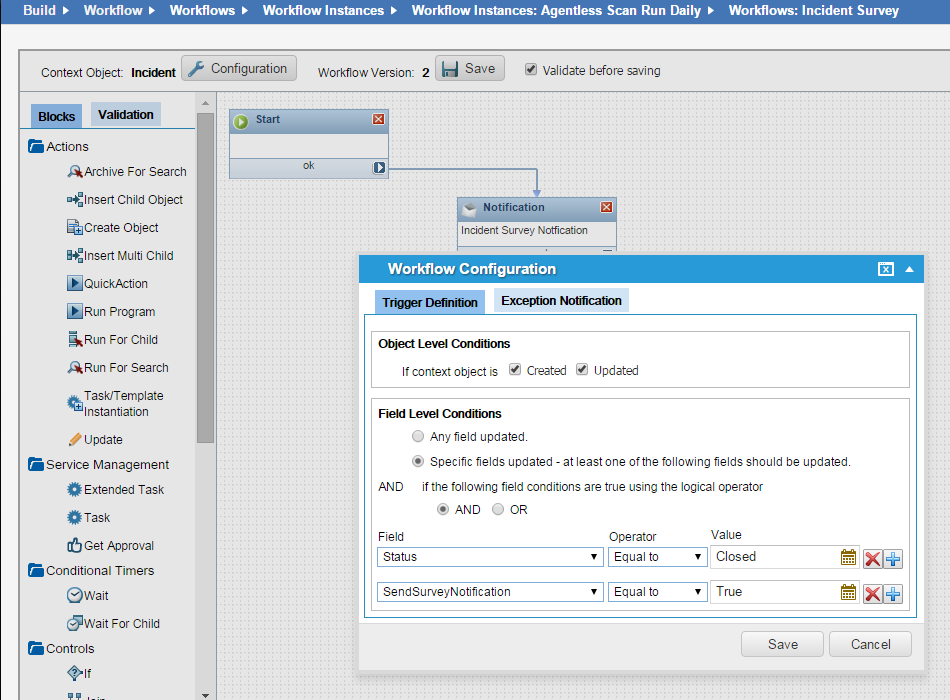
Task: Open the Status field dropdown
Action: point(490,557)
